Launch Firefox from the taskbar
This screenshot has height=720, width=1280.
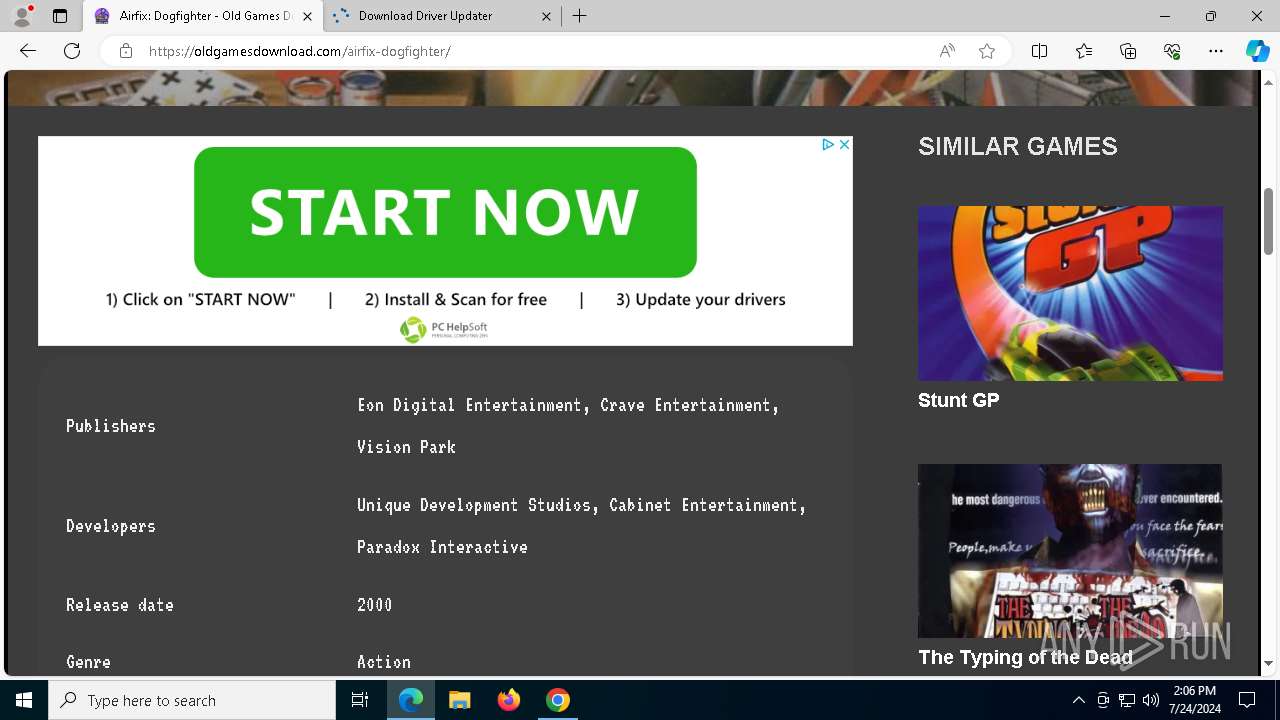pyautogui.click(x=509, y=700)
